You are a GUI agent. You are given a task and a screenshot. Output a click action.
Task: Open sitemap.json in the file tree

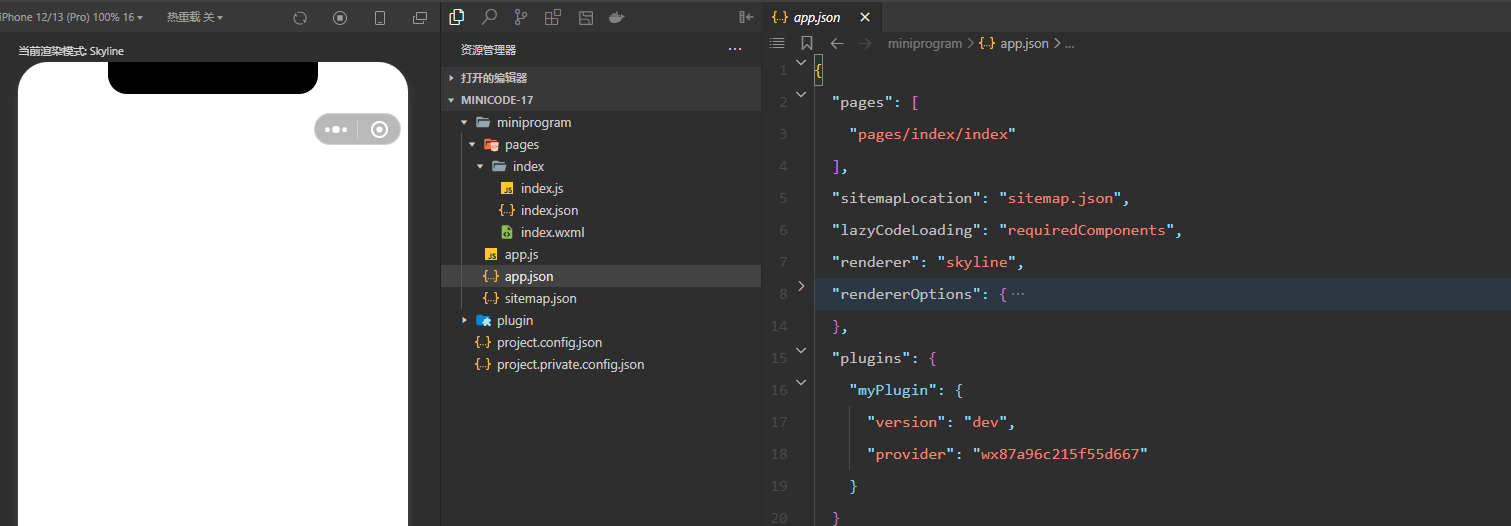(x=601, y=298)
